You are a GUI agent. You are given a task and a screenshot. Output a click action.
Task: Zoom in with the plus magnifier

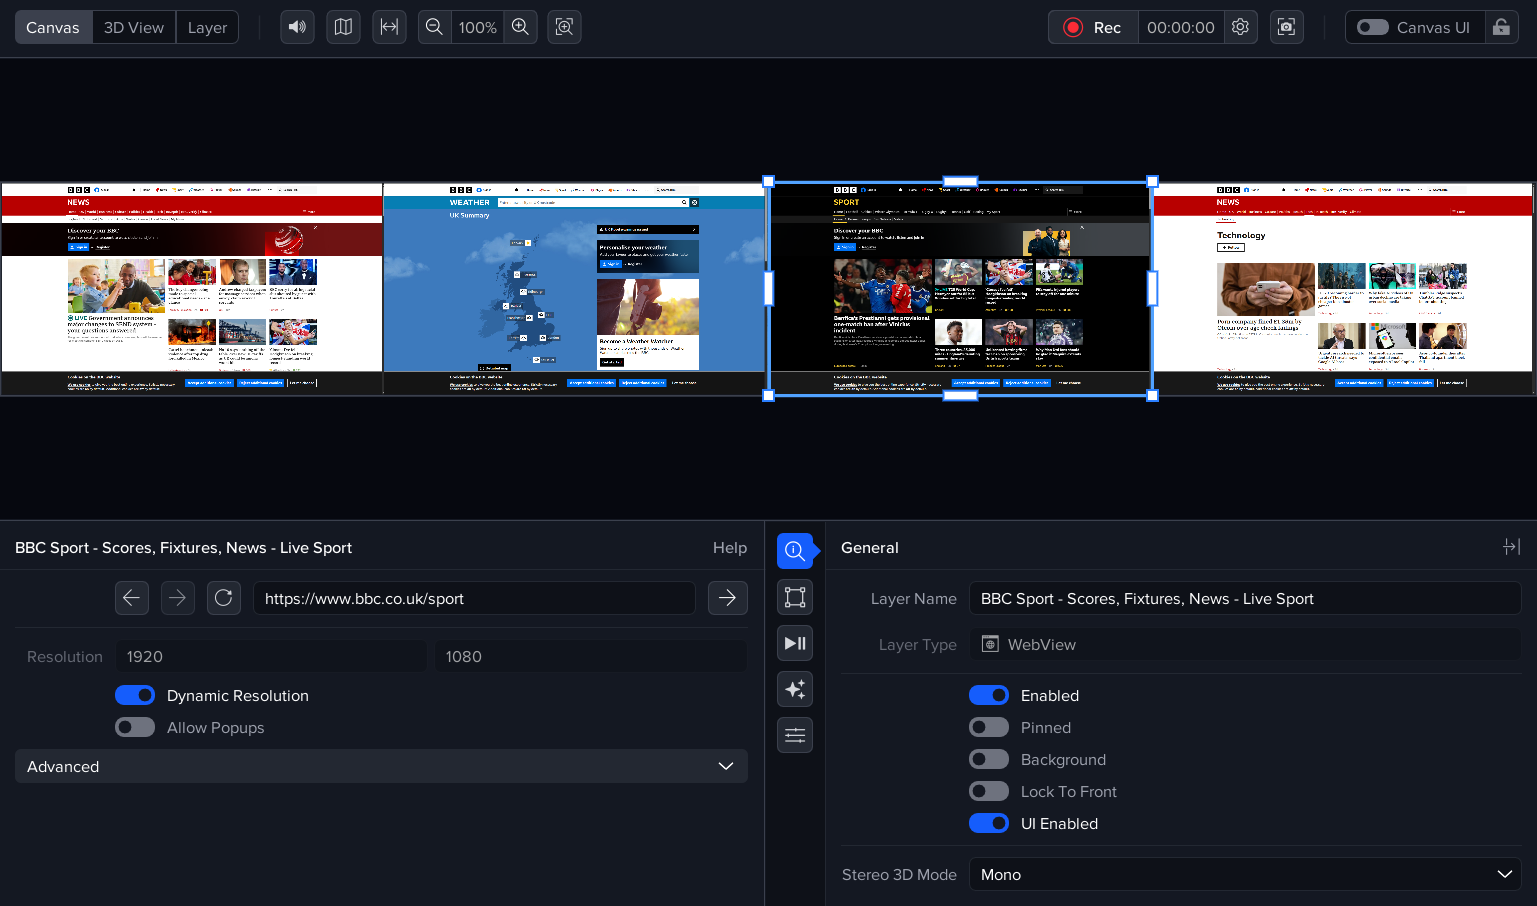(x=520, y=27)
